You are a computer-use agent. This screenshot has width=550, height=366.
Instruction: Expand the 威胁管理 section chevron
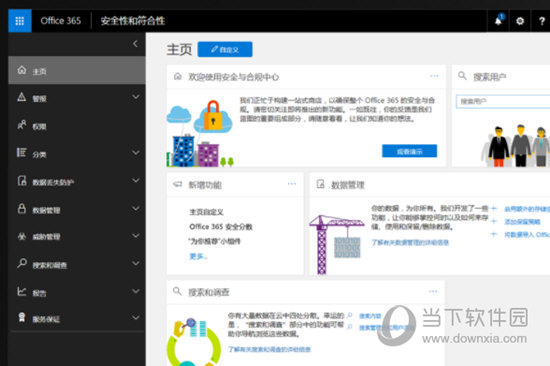click(x=136, y=235)
